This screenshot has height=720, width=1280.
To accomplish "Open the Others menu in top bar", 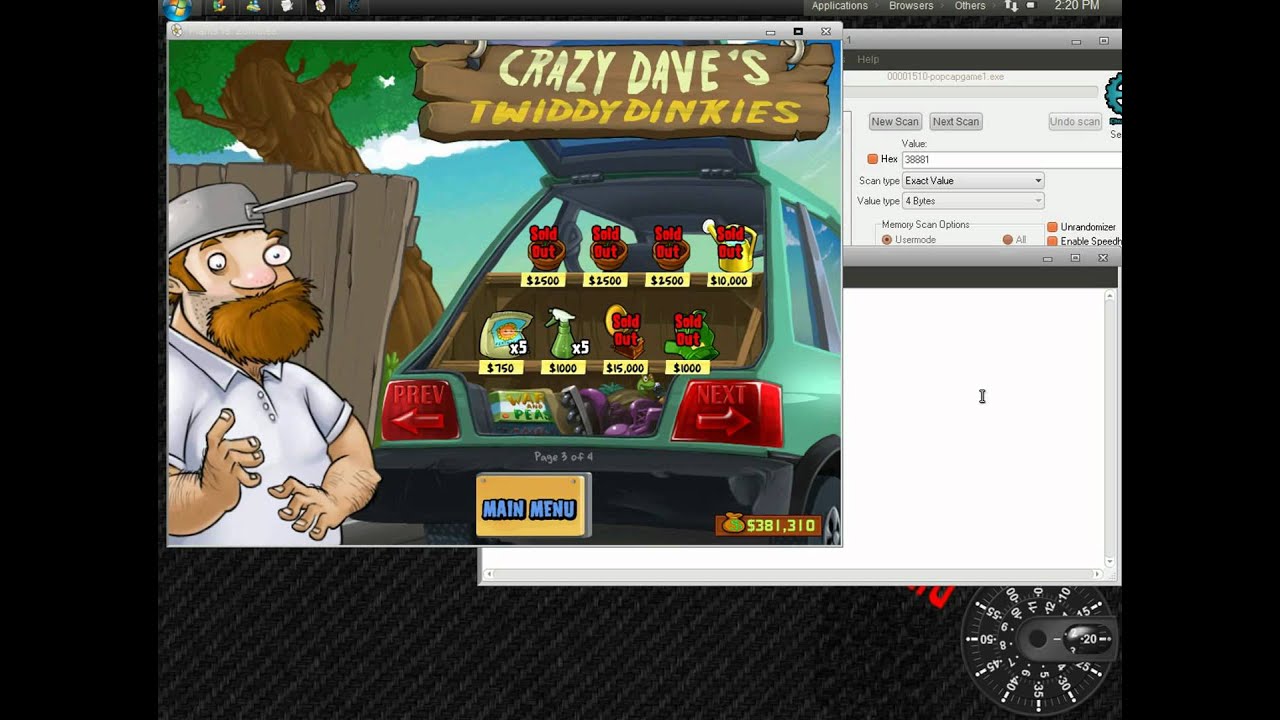I will 970,6.
